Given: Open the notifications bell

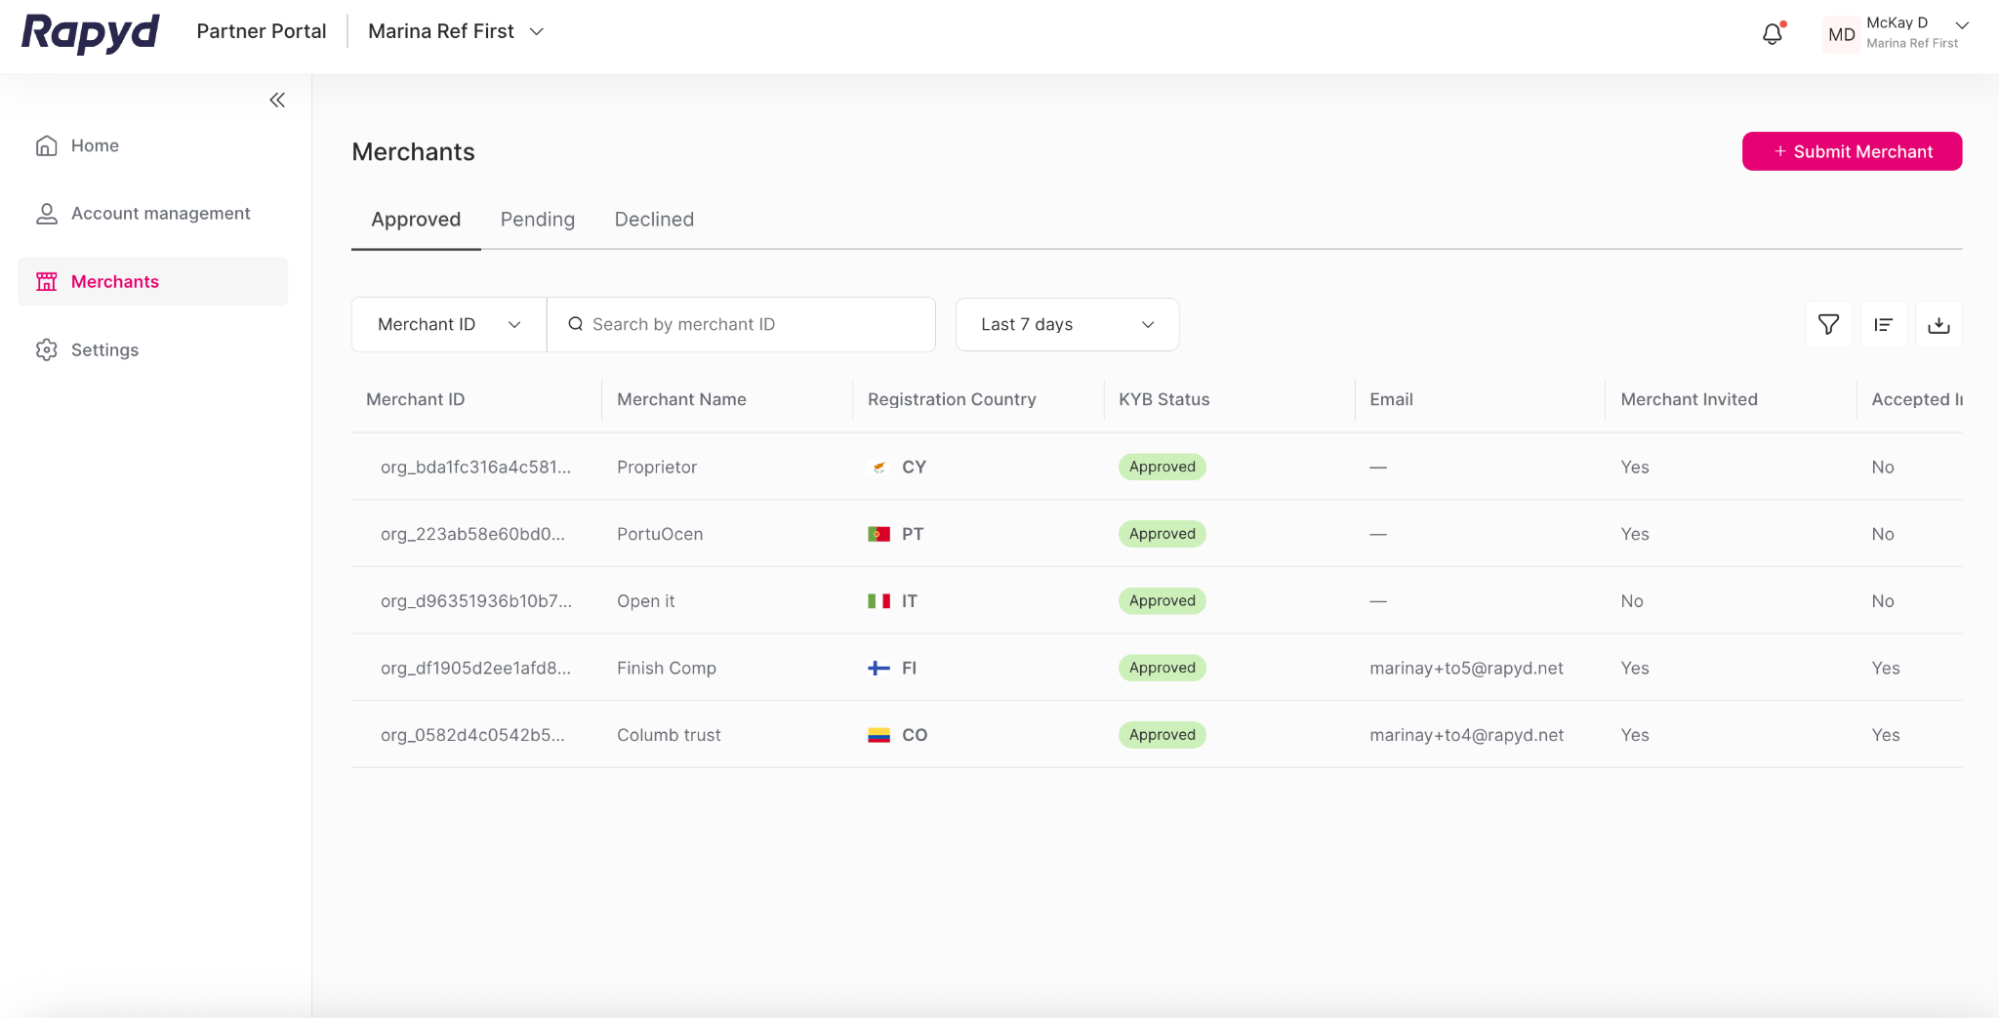Looking at the screenshot, I should [1771, 33].
